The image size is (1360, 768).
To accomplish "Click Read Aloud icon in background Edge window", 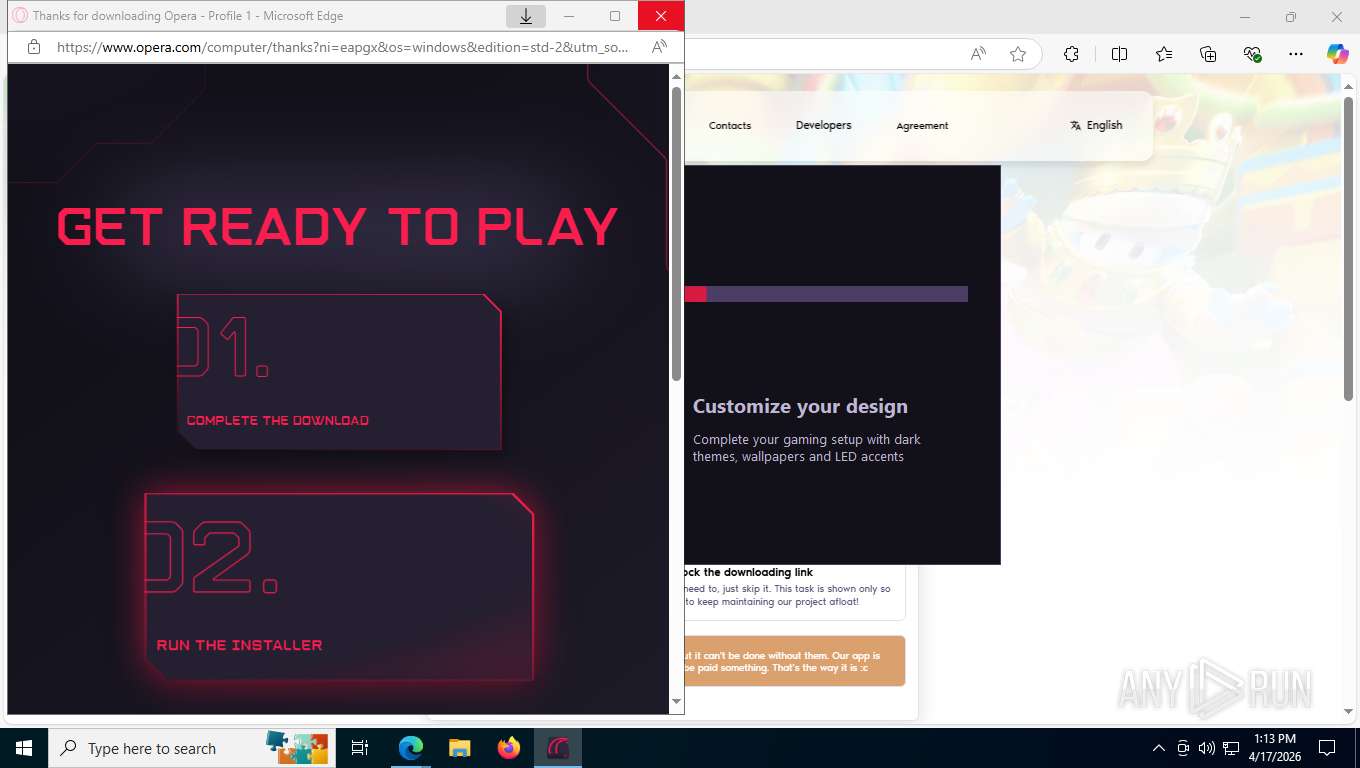I will [978, 54].
